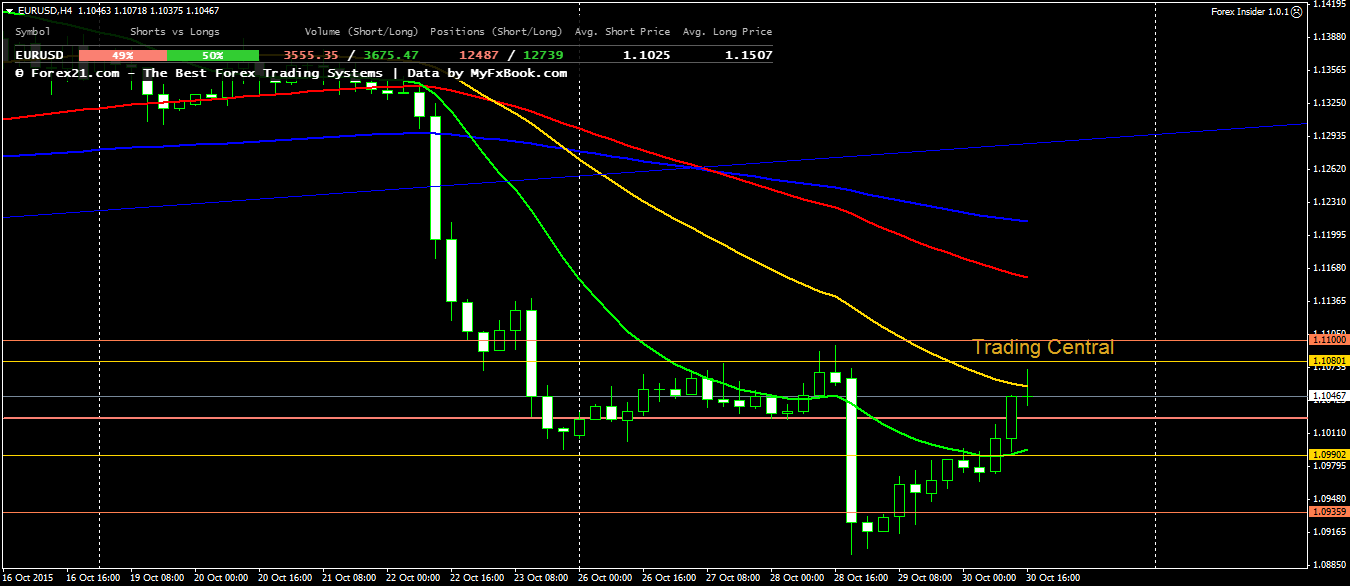
Task: Click the 30 Oct 16:00 time label
Action: (1052, 578)
